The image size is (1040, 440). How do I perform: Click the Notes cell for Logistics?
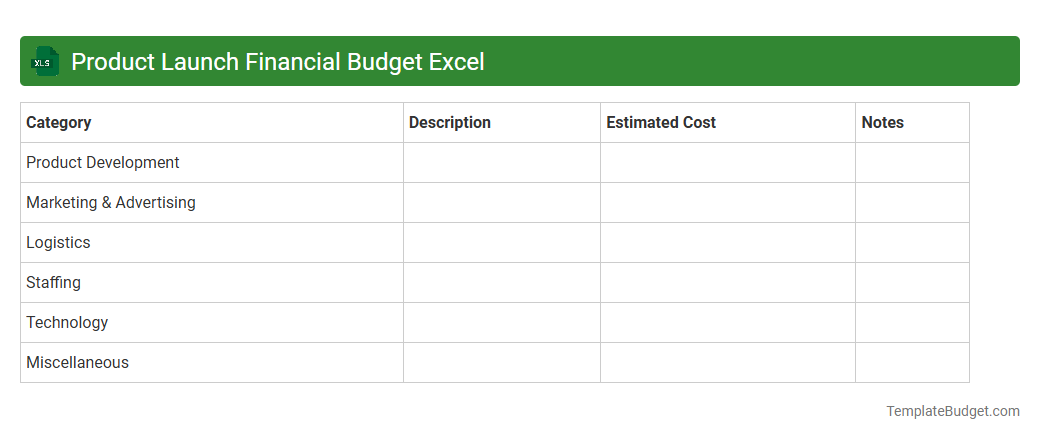pyautogui.click(x=913, y=243)
